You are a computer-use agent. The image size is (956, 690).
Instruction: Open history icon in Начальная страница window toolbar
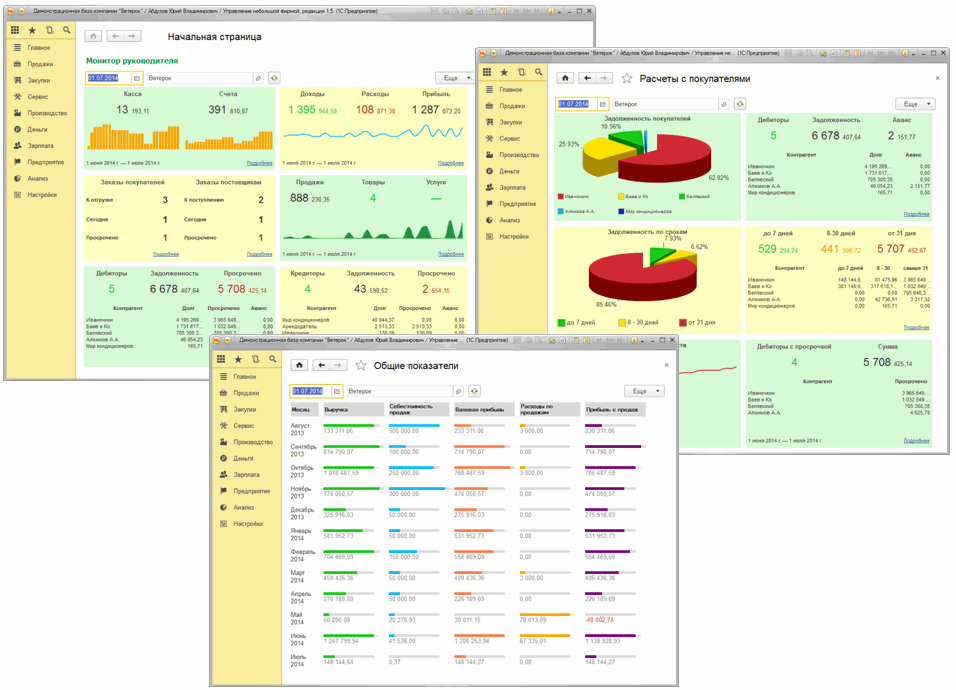pos(49,30)
